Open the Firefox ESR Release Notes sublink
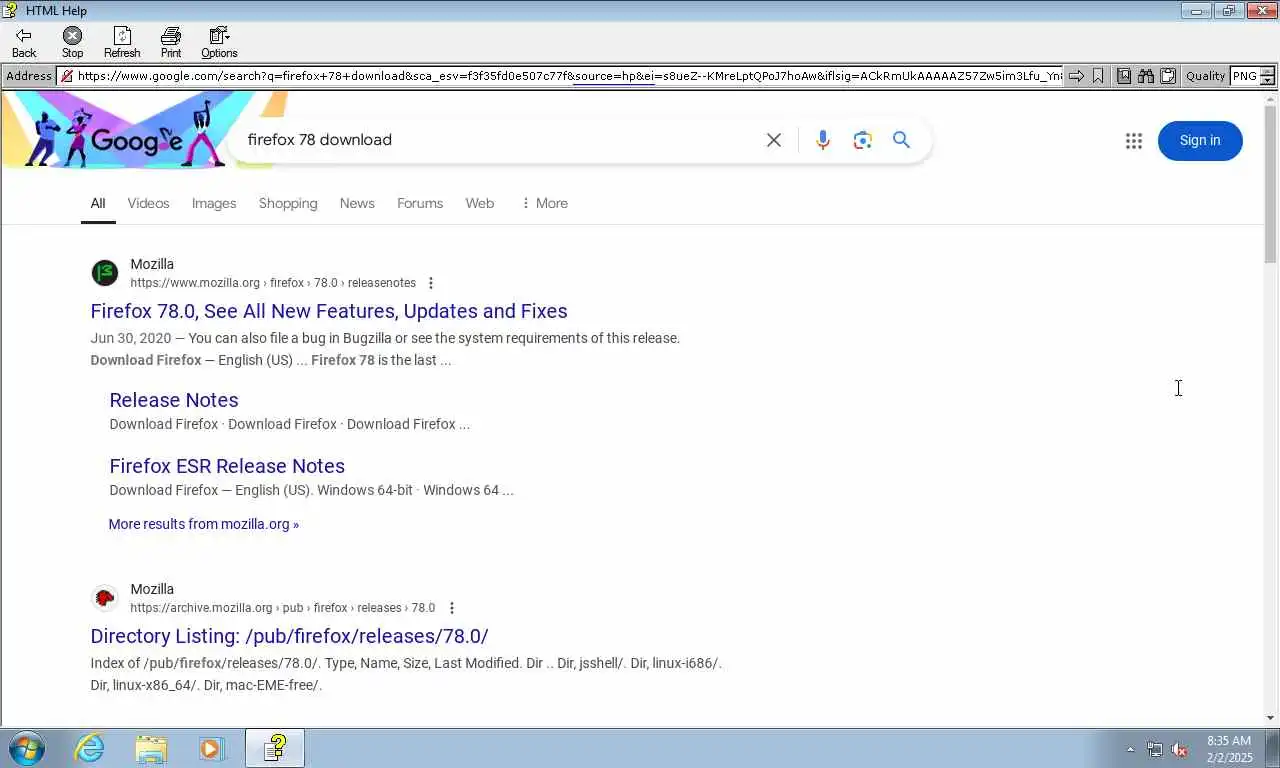This screenshot has height=768, width=1280. point(227,466)
